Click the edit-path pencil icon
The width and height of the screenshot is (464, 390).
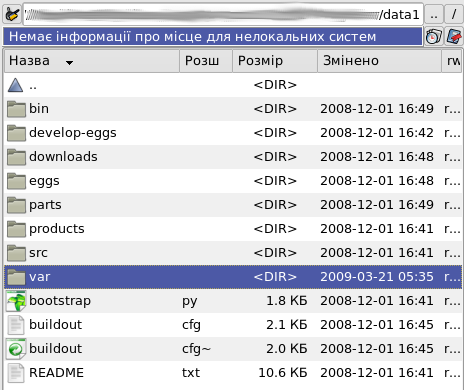(12, 14)
